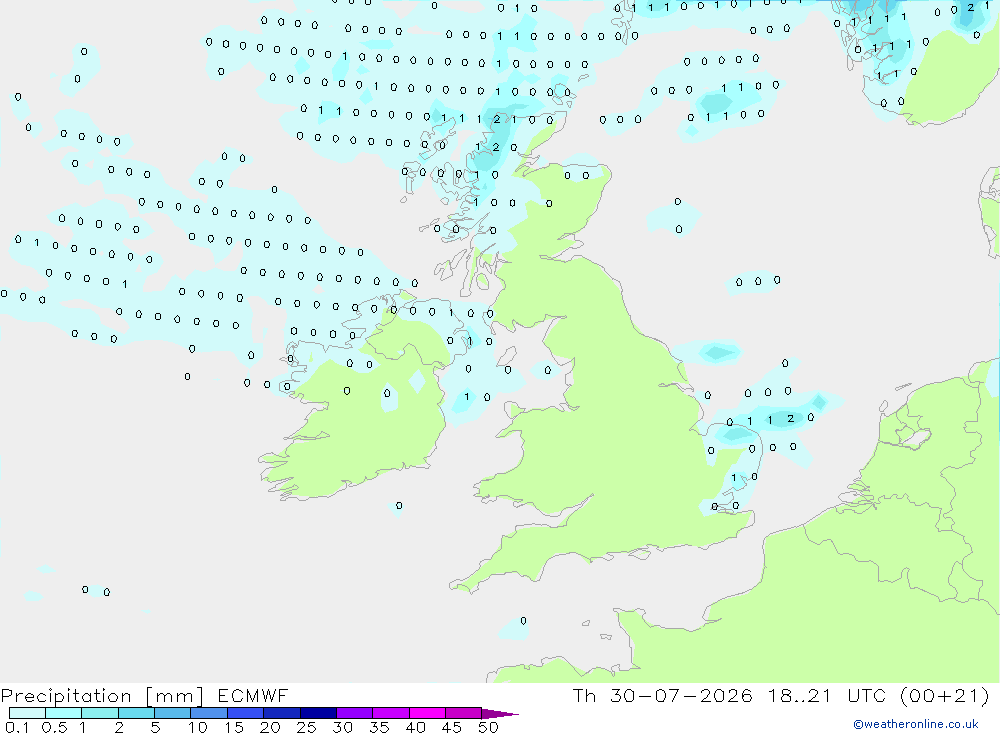Click the 1 to 2 mm legend swatch
Viewport: 1000px width, 733px height.
tap(100, 713)
